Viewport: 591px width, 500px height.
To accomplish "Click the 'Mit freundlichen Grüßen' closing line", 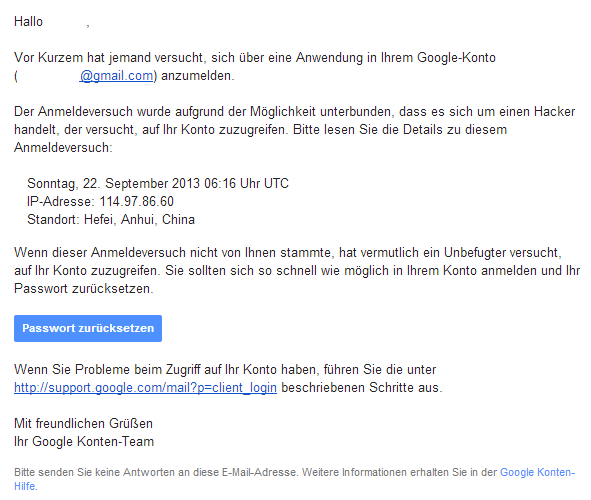I will click(x=83, y=423).
